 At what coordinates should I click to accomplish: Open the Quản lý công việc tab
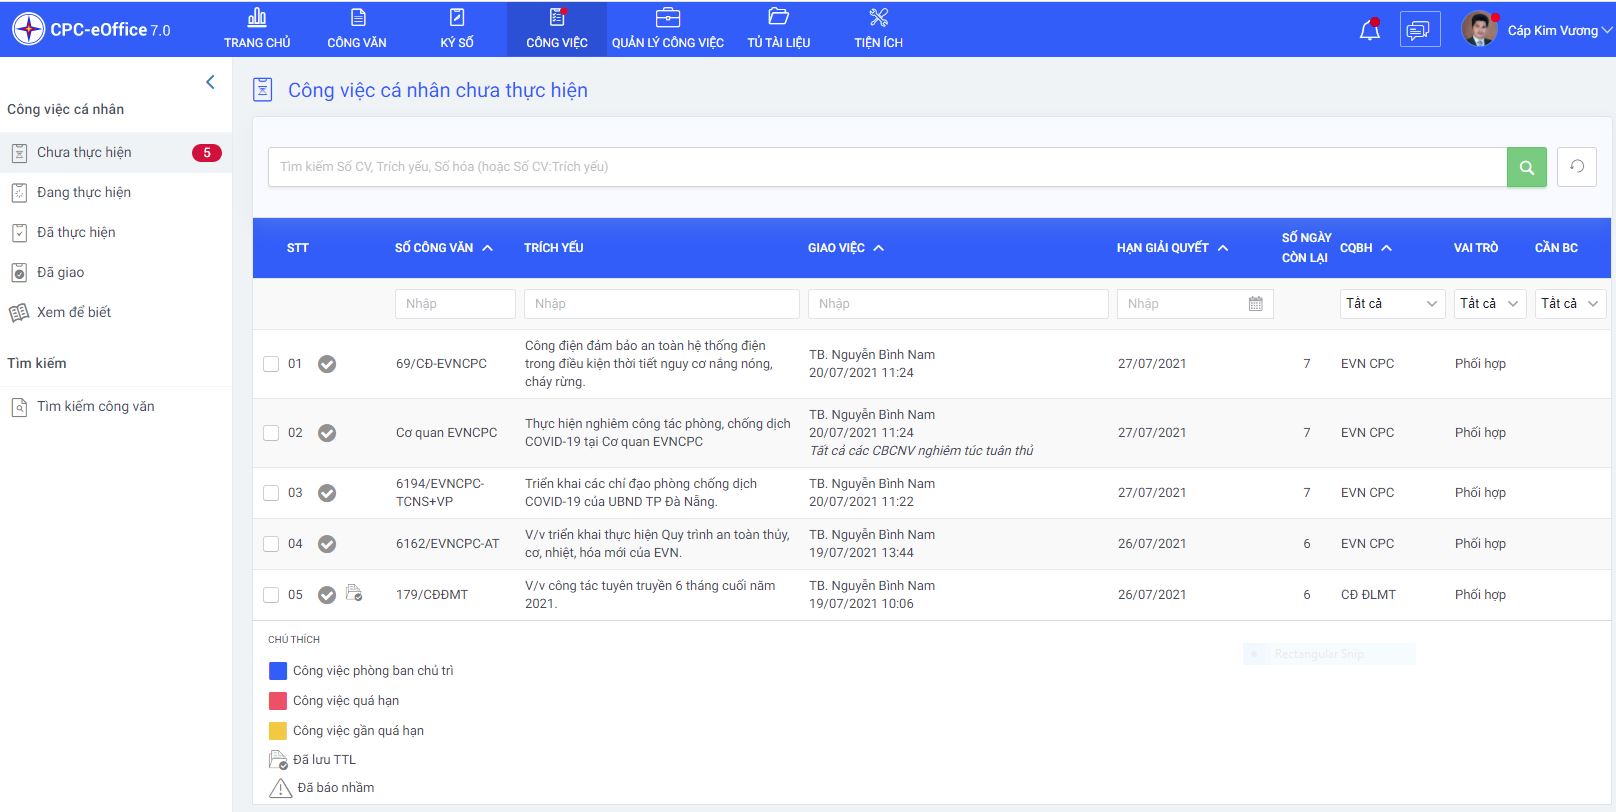coord(668,29)
